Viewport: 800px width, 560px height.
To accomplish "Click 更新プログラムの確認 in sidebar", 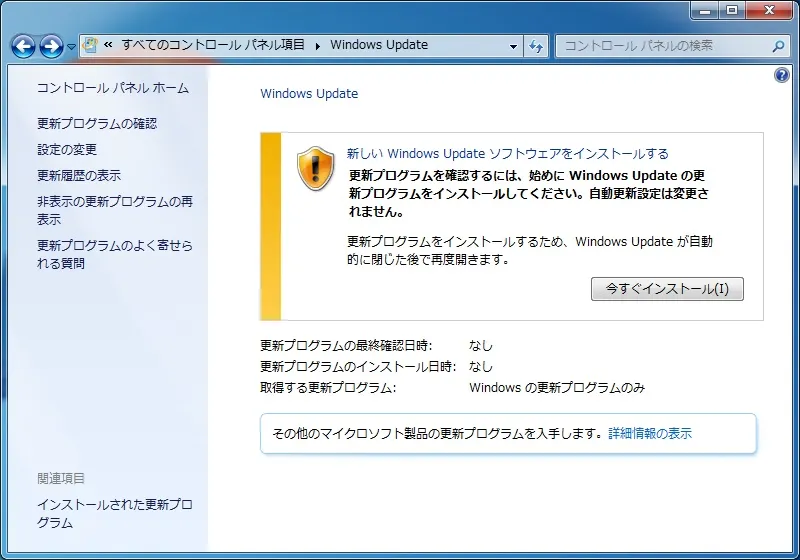I will click(x=97, y=123).
